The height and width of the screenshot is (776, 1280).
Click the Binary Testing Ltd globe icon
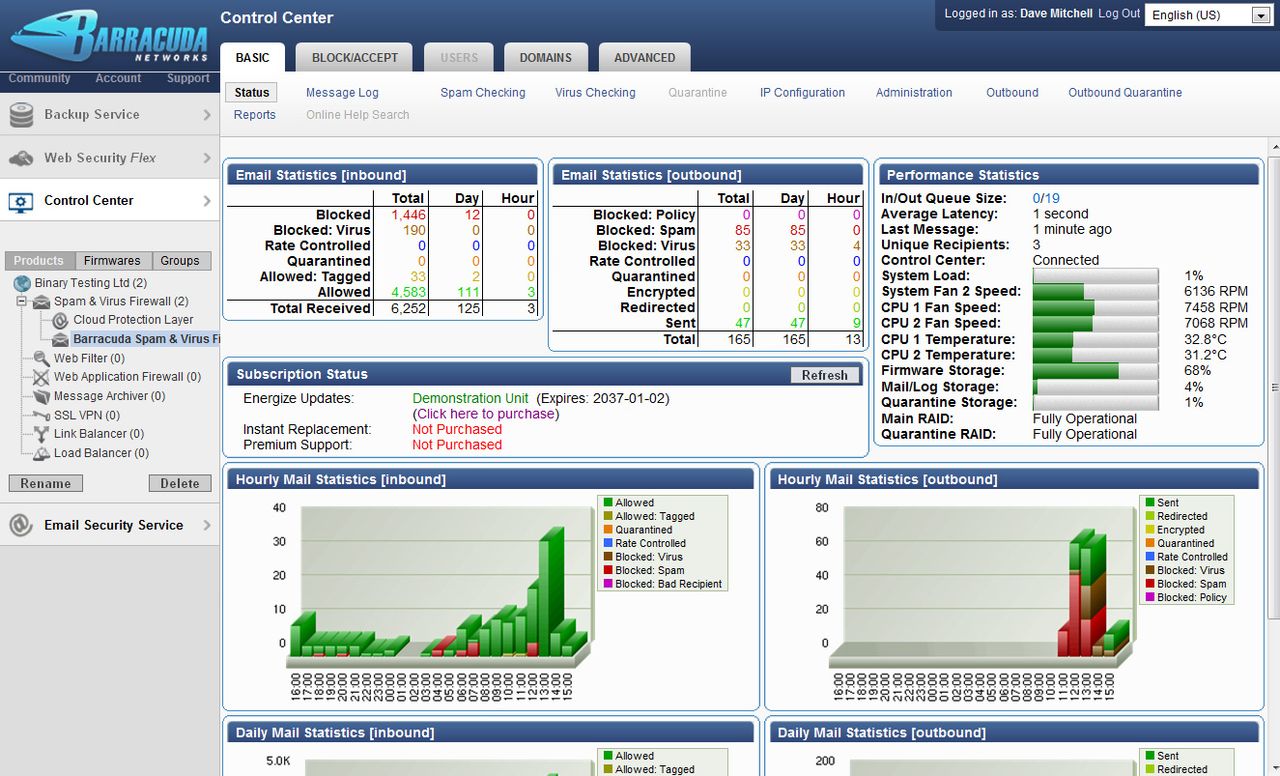pos(22,283)
